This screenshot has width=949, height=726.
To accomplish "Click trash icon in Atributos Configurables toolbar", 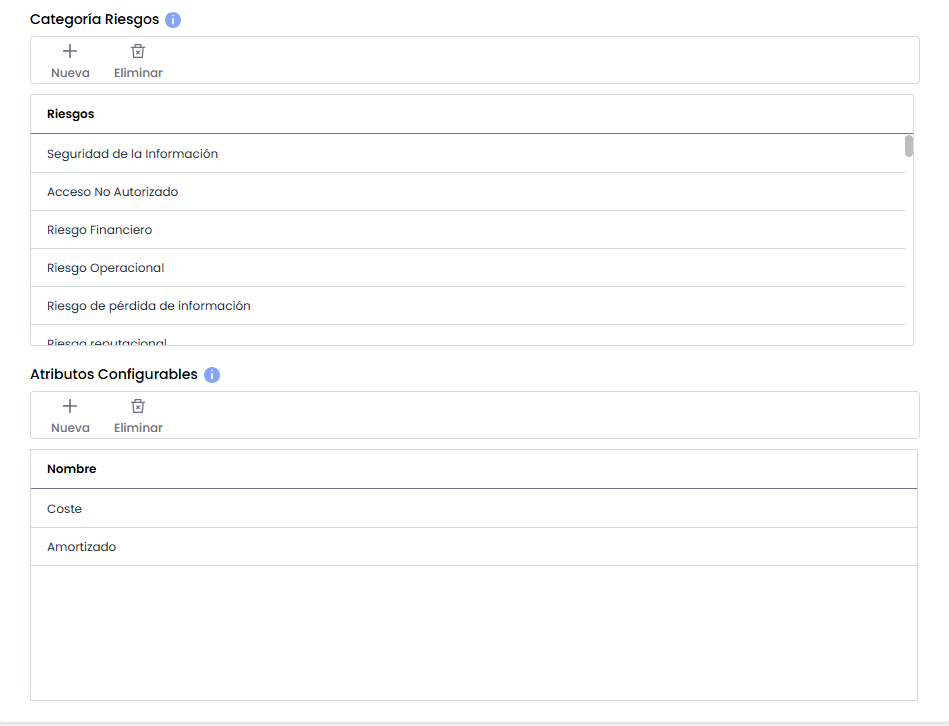I will 138,406.
